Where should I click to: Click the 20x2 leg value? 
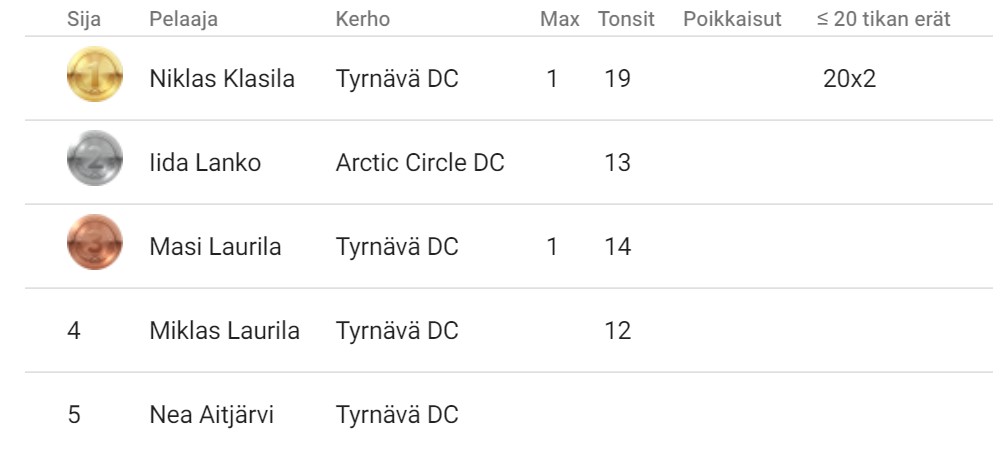(849, 79)
